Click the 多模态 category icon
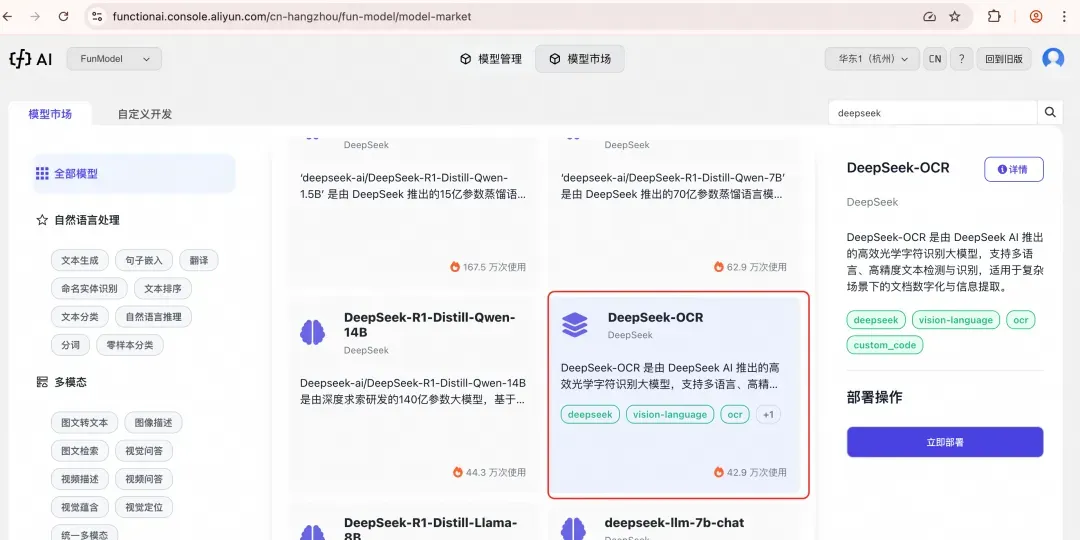1080x540 pixels. coord(42,382)
